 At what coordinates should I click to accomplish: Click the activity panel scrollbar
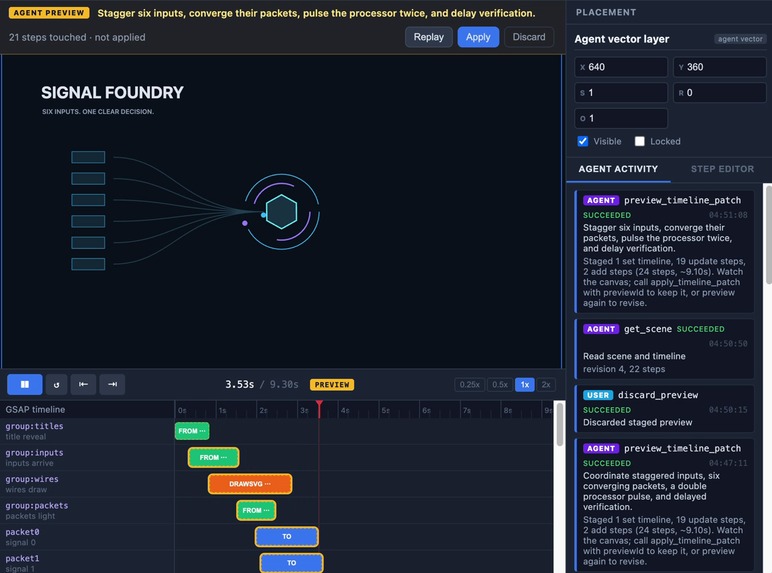coord(768,234)
